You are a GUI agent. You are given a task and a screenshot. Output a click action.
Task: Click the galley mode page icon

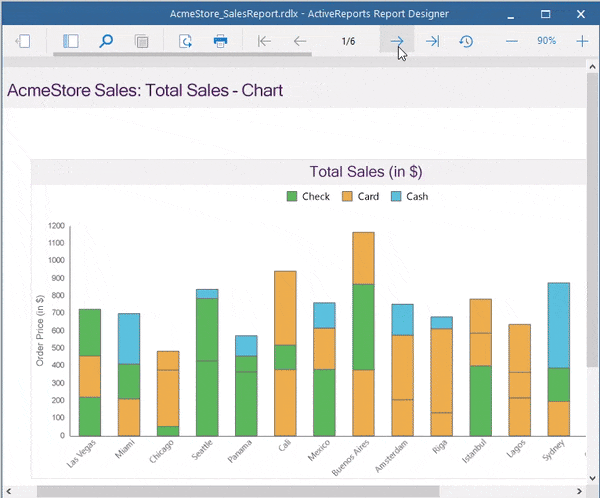[142, 41]
